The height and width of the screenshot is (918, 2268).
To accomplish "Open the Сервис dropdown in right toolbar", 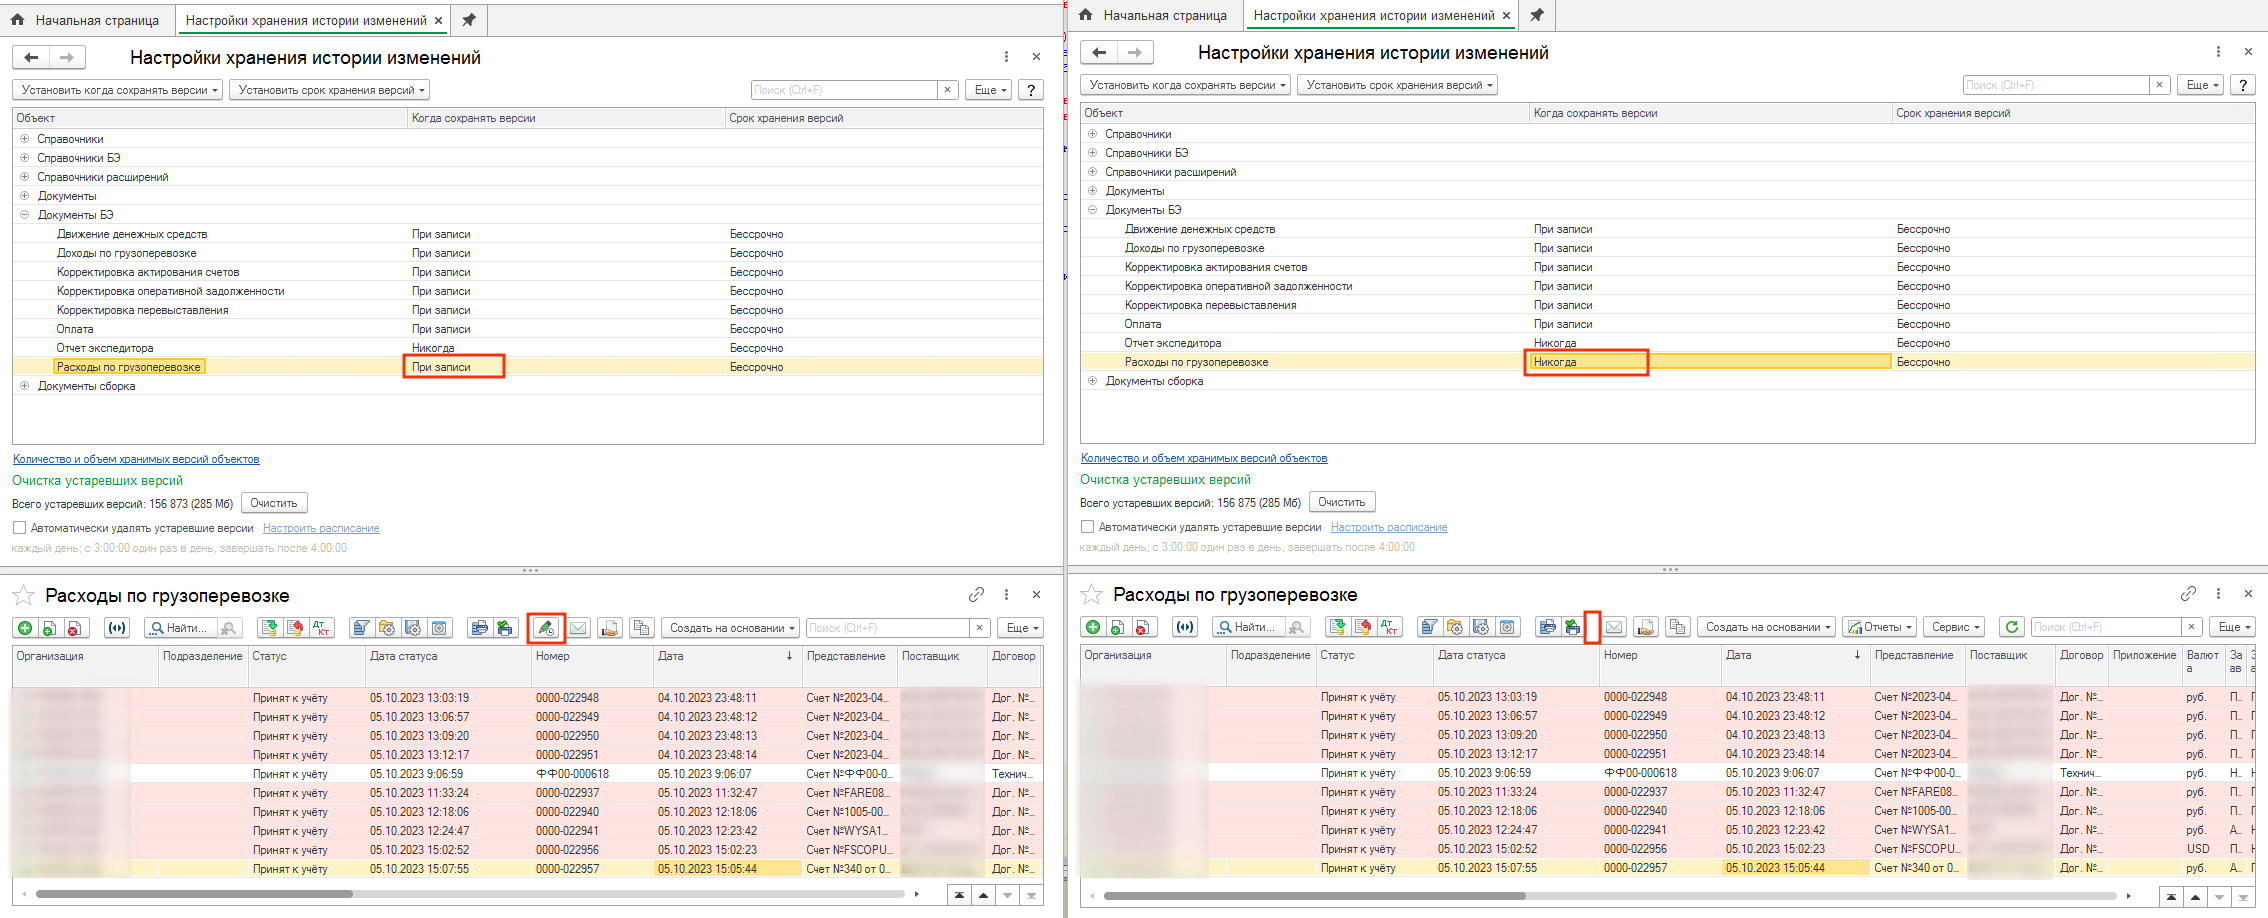I will pyautogui.click(x=1954, y=627).
